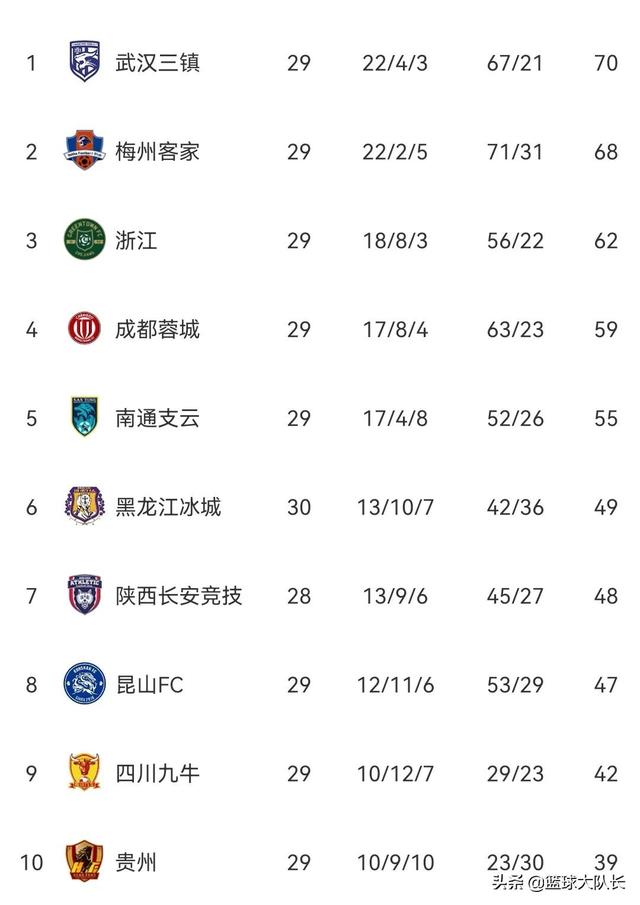Click the Chengdu Rongcheng (成都蓉城) red logo
640x905 pixels.
(84, 328)
